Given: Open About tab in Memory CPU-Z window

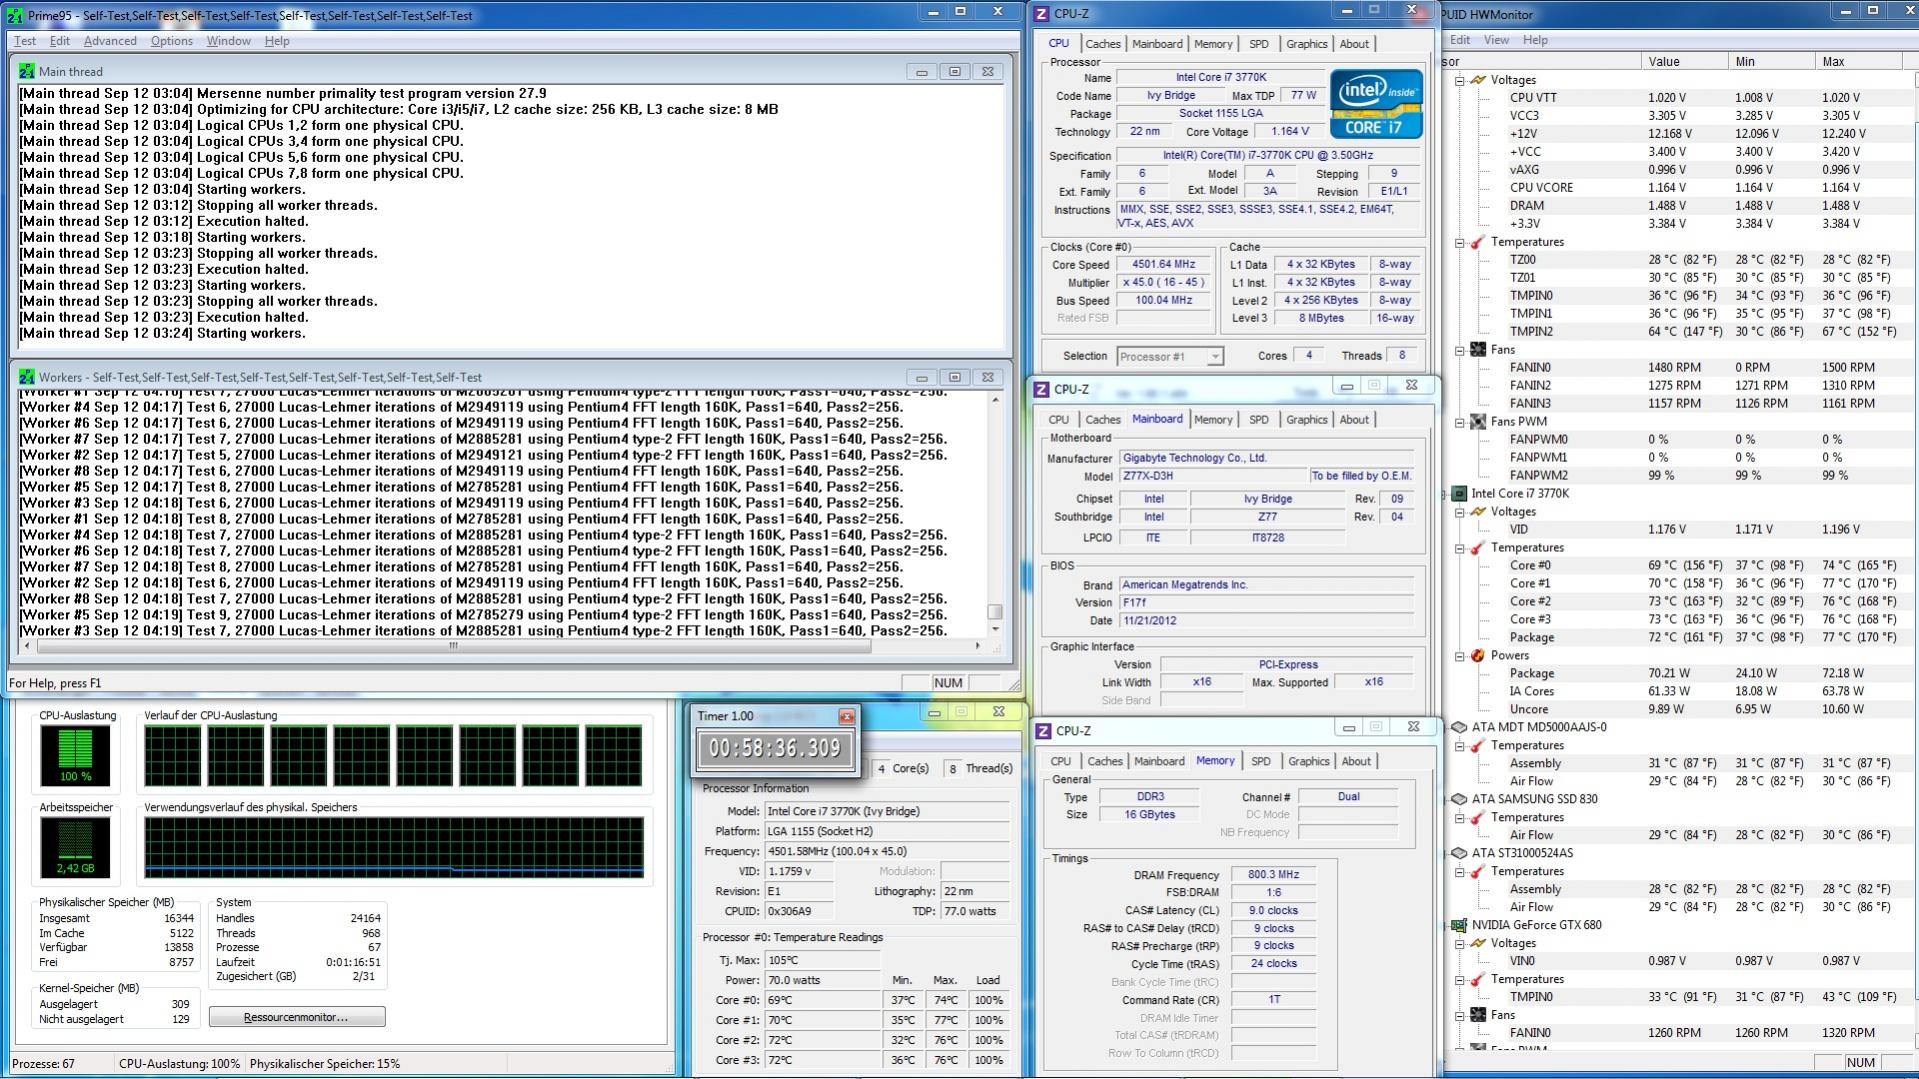Looking at the screenshot, I should click(x=1356, y=761).
